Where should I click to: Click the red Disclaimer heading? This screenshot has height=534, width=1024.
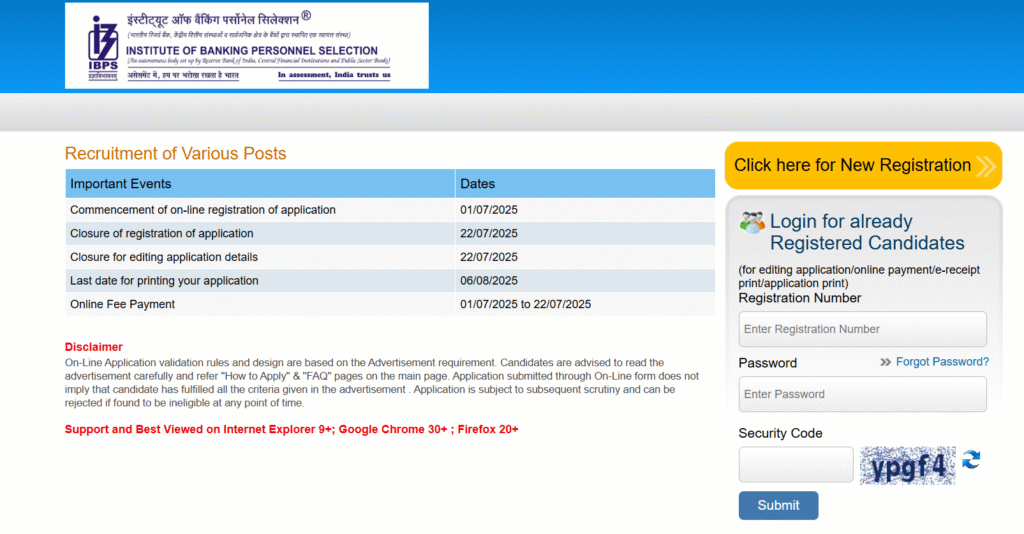point(93,347)
